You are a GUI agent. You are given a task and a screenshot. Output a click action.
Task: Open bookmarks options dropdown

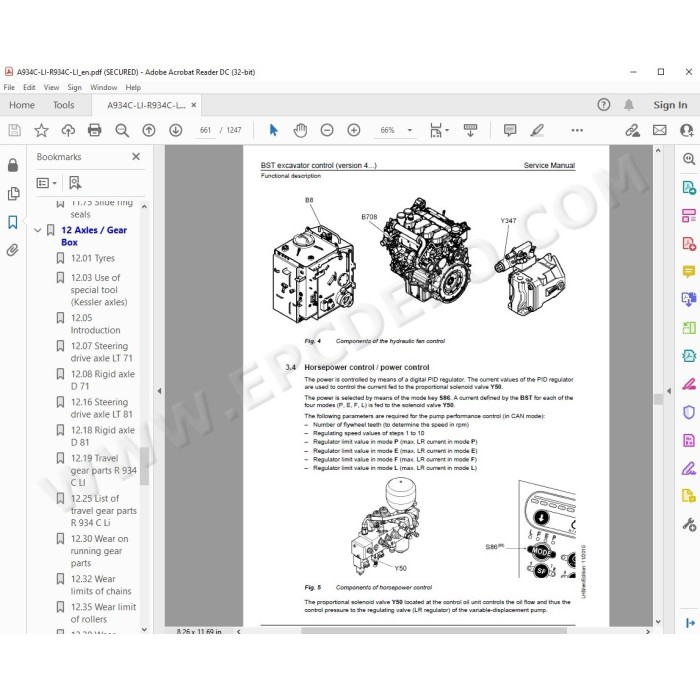46,183
